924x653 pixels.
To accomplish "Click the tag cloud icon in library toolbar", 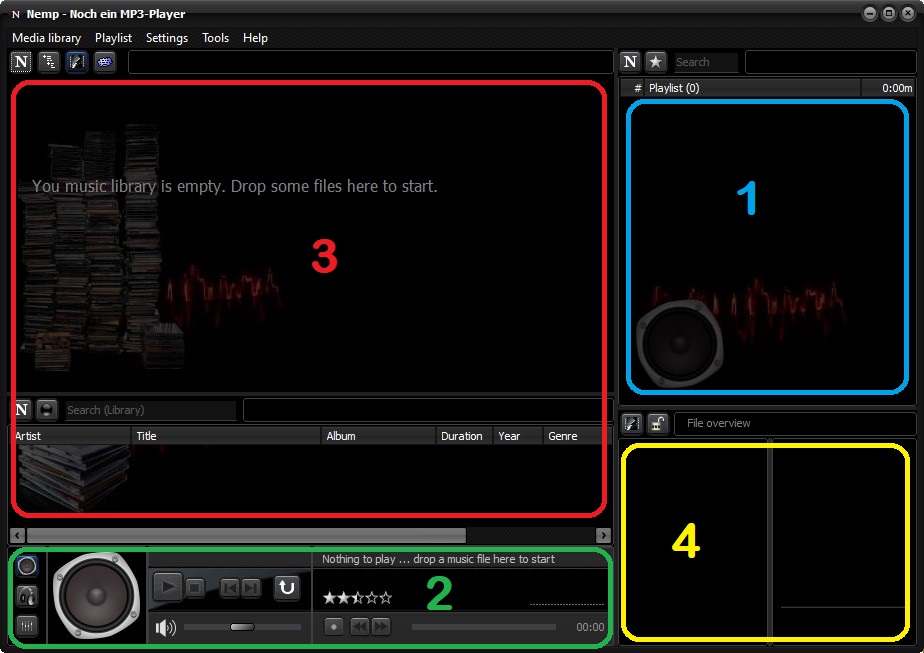I will [x=104, y=62].
